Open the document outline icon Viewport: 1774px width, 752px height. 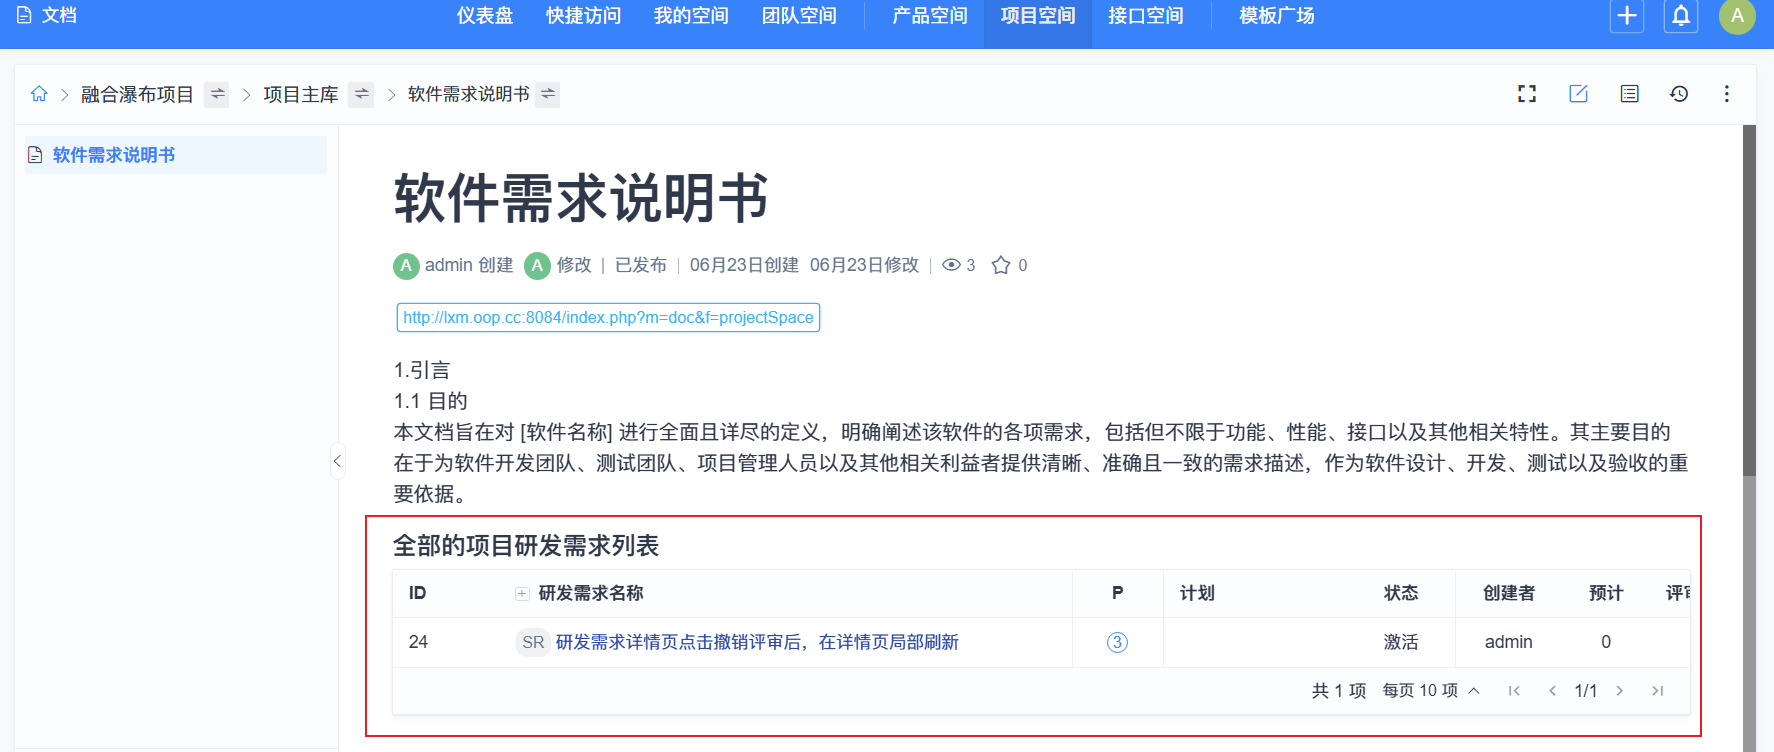[x=1630, y=94]
